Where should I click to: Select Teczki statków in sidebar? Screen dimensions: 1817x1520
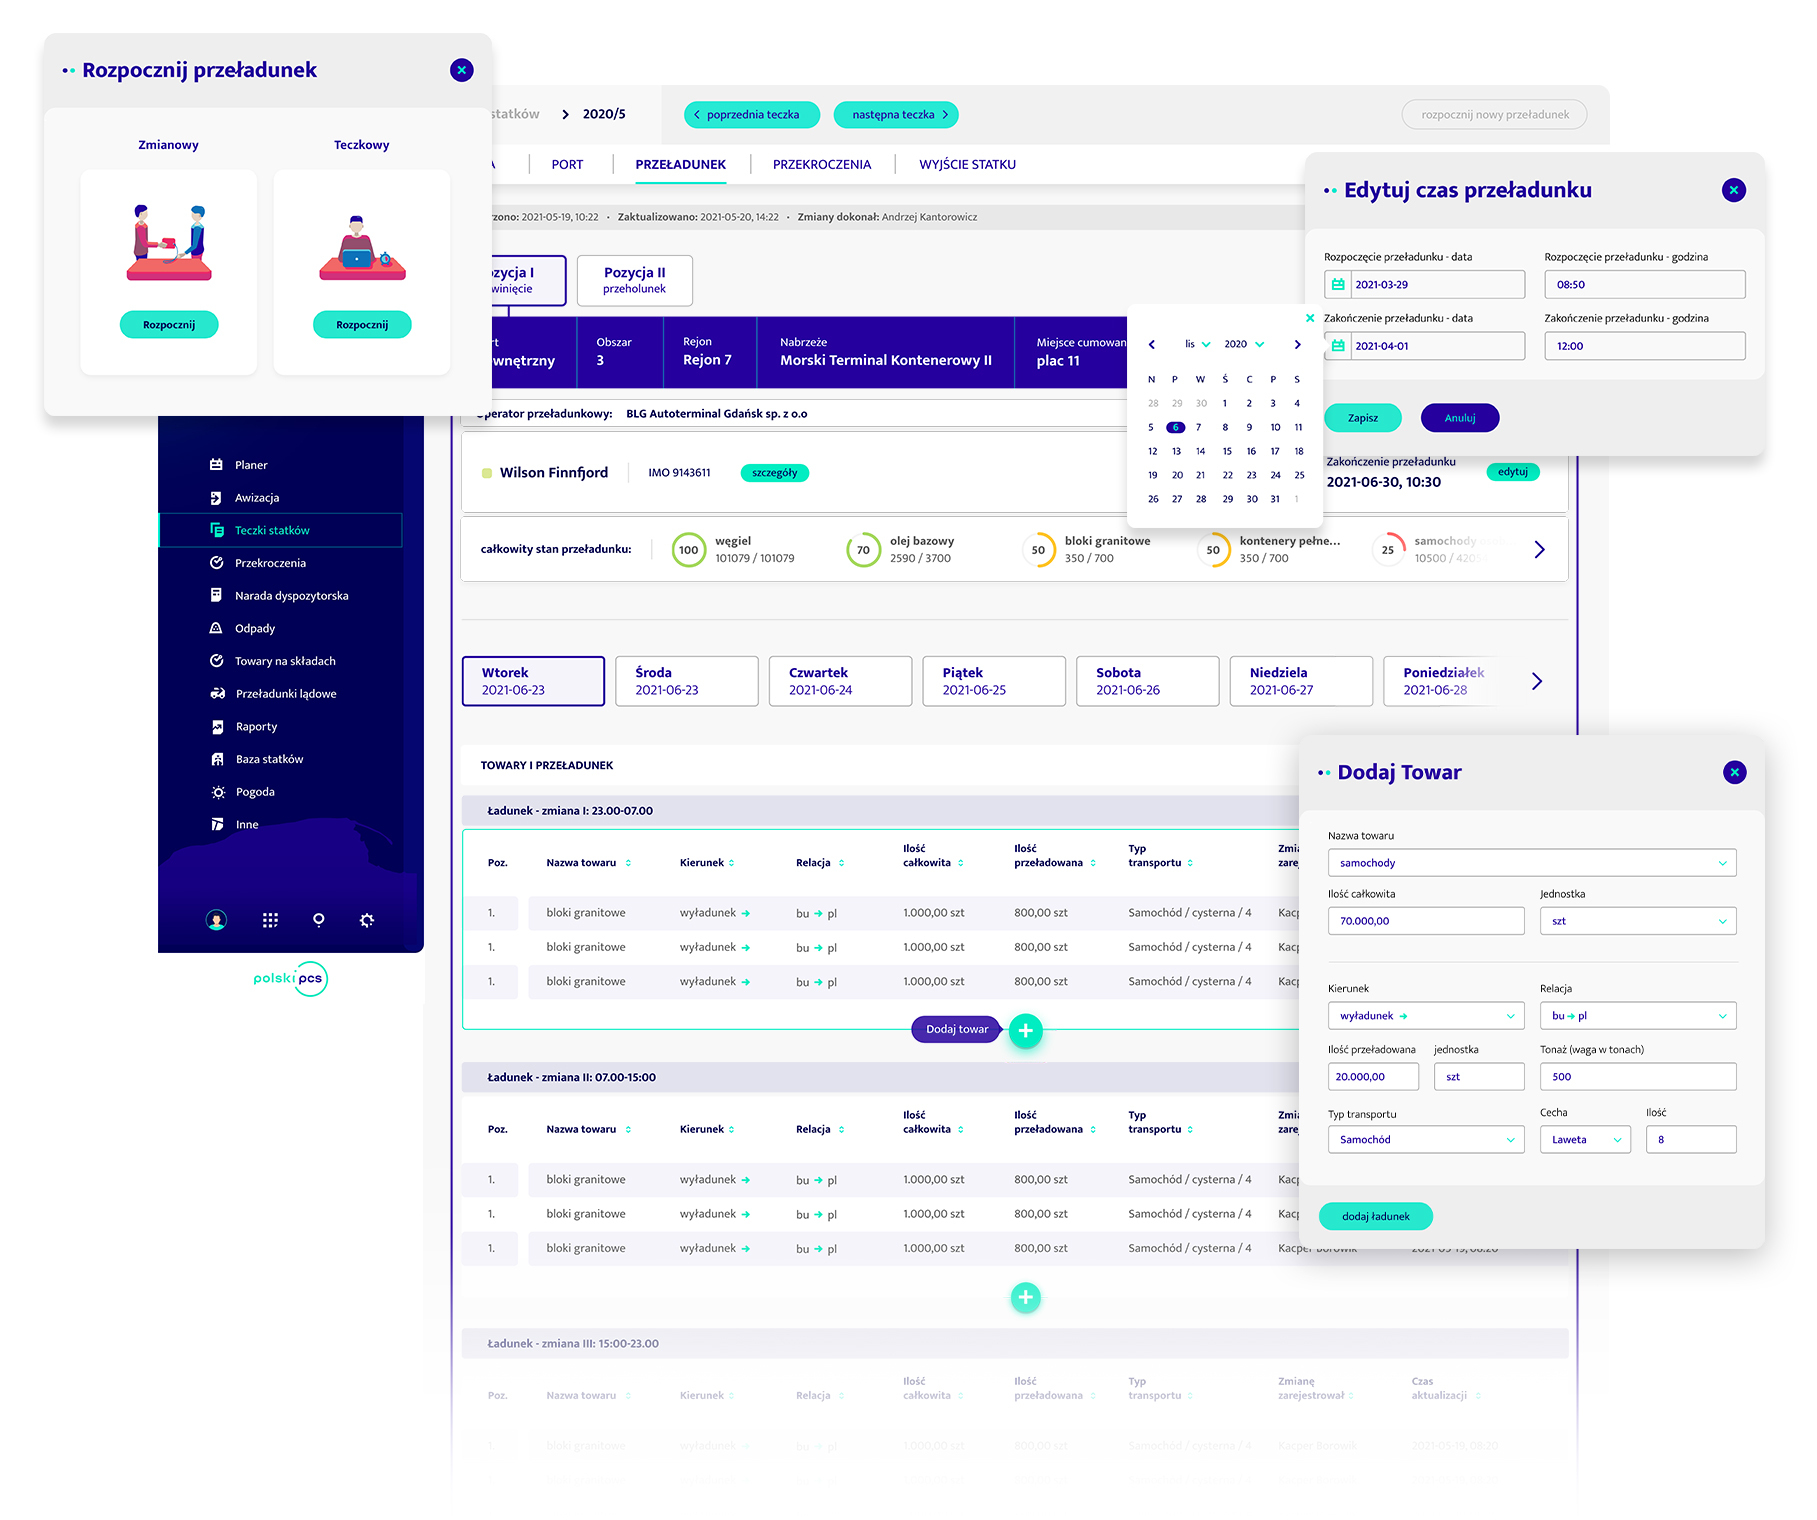coord(280,530)
